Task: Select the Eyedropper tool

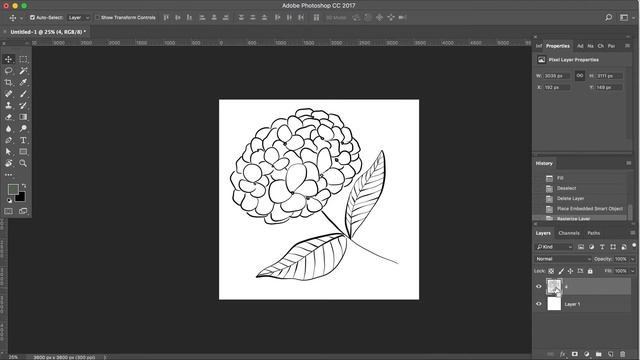Action: [x=23, y=82]
